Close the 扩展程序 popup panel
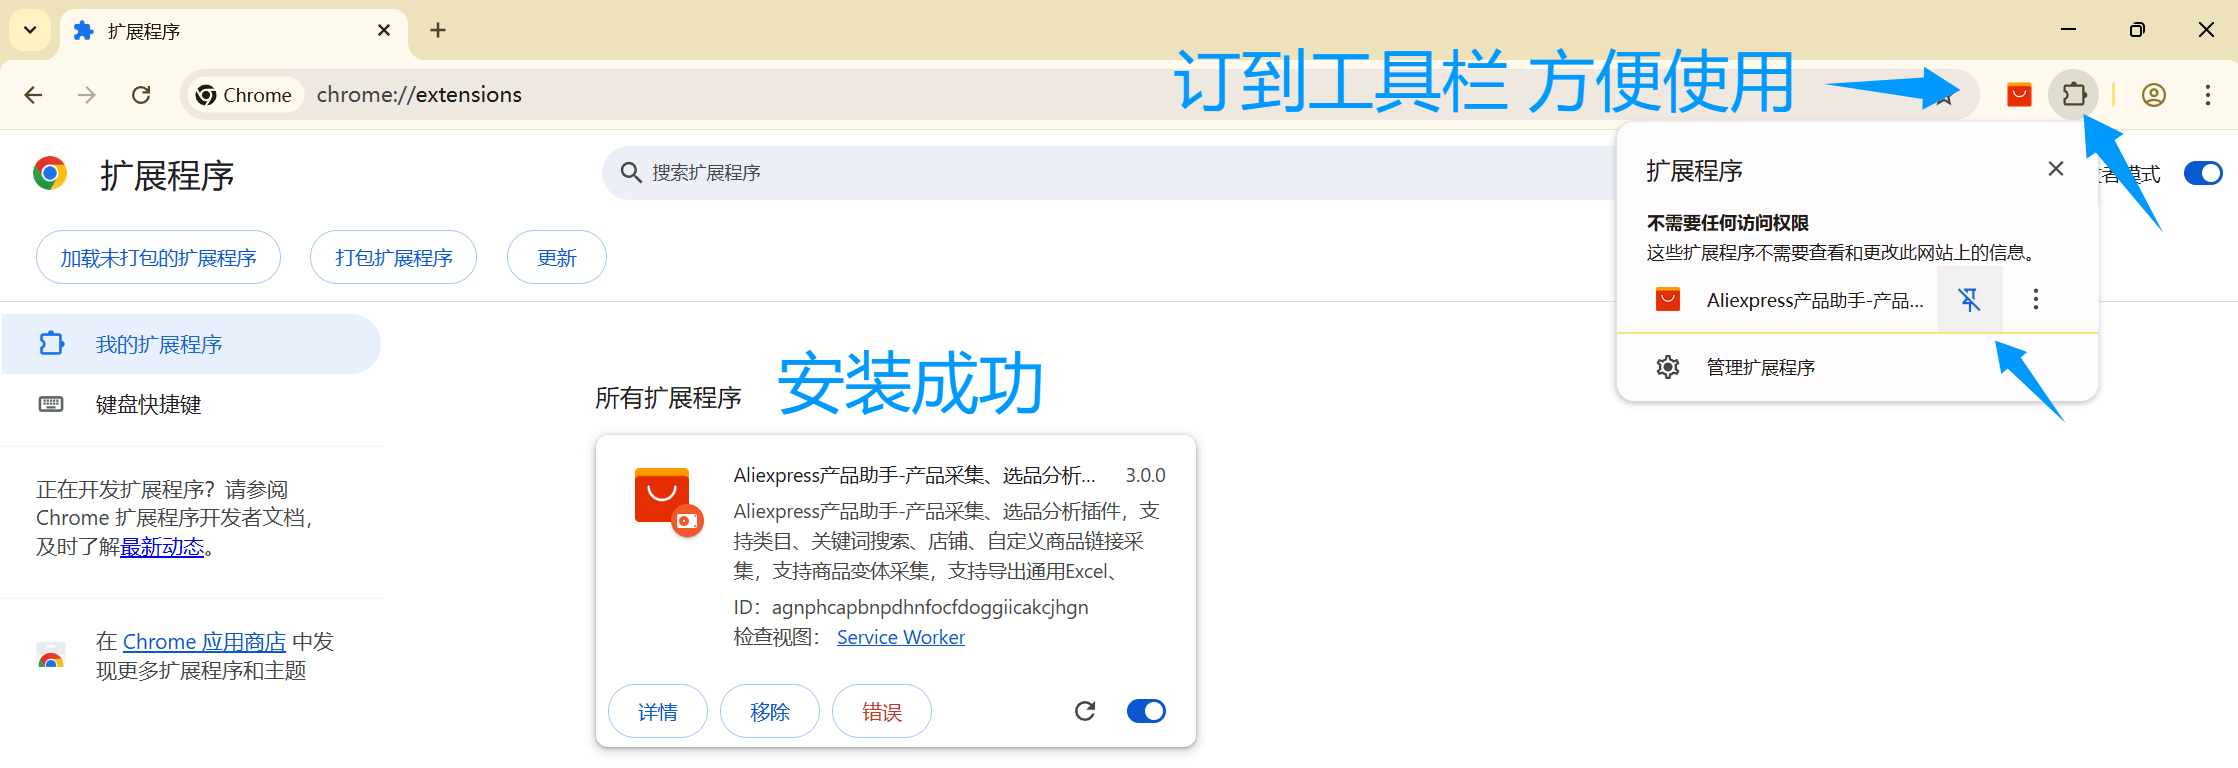The height and width of the screenshot is (768, 2238). coord(2056,169)
